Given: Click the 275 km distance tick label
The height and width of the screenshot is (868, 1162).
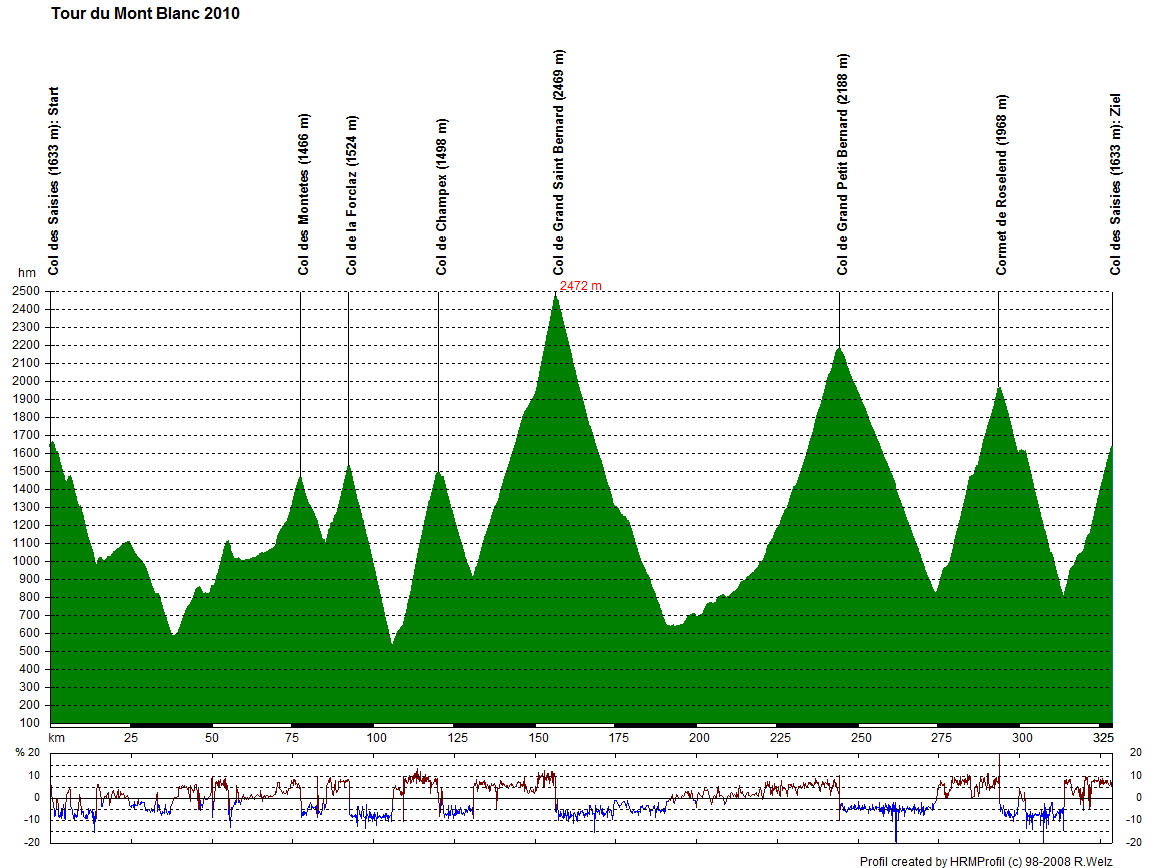Looking at the screenshot, I should point(942,738).
